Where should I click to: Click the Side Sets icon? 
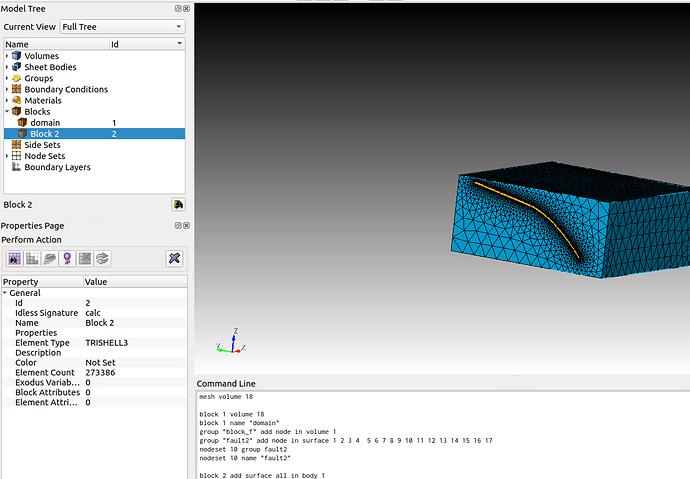point(16,144)
